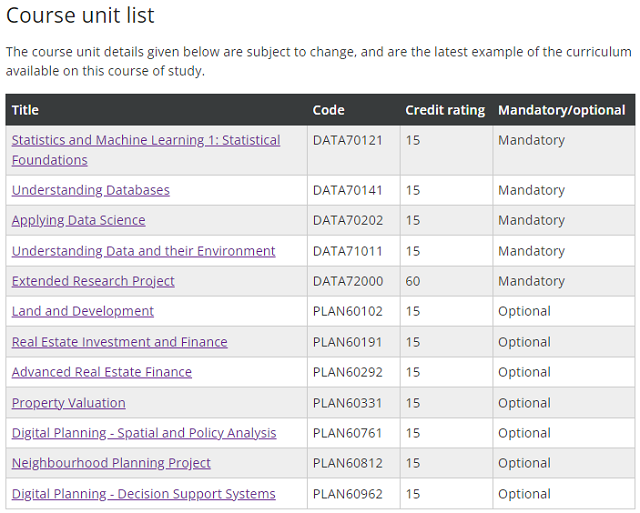Click the Course unit list heading
640x513 pixels.
pyautogui.click(x=80, y=16)
